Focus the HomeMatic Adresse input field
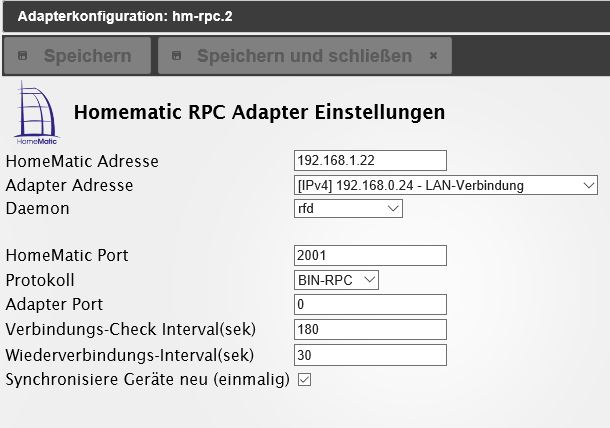This screenshot has width=610, height=428. [x=370, y=161]
